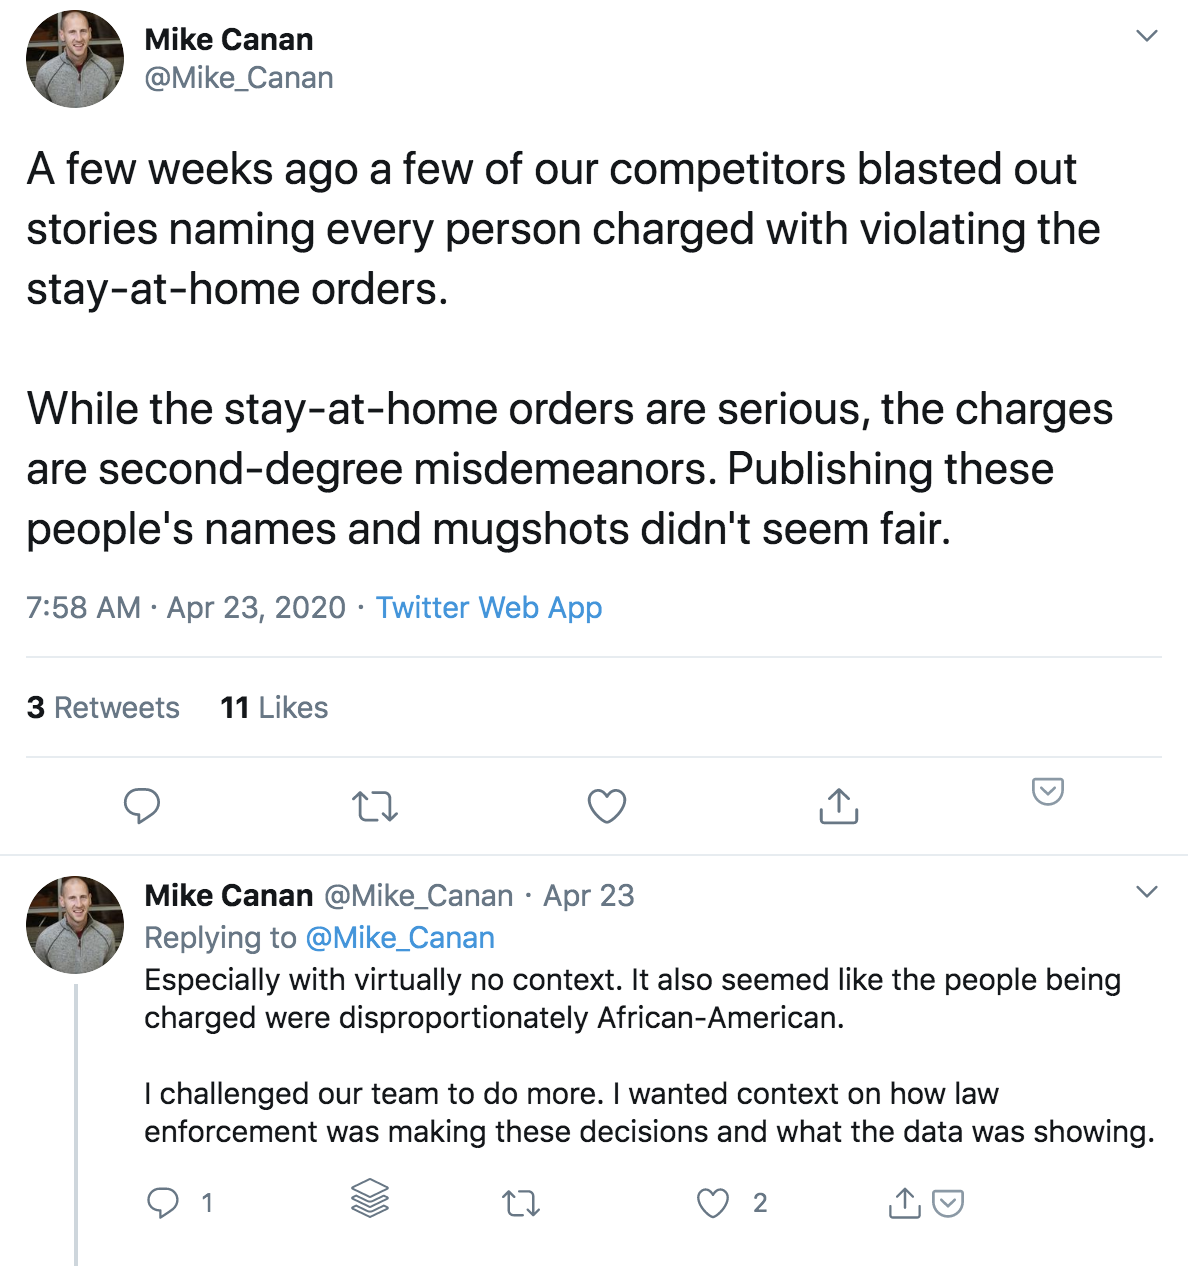The image size is (1188, 1266).
Task: Open the Twitter Web App link
Action: click(489, 608)
